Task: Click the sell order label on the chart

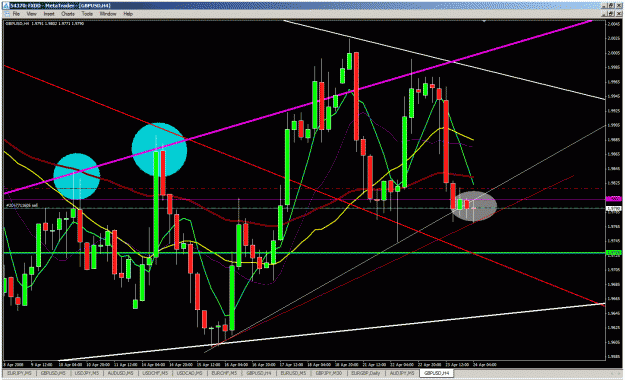Action: tap(22, 205)
